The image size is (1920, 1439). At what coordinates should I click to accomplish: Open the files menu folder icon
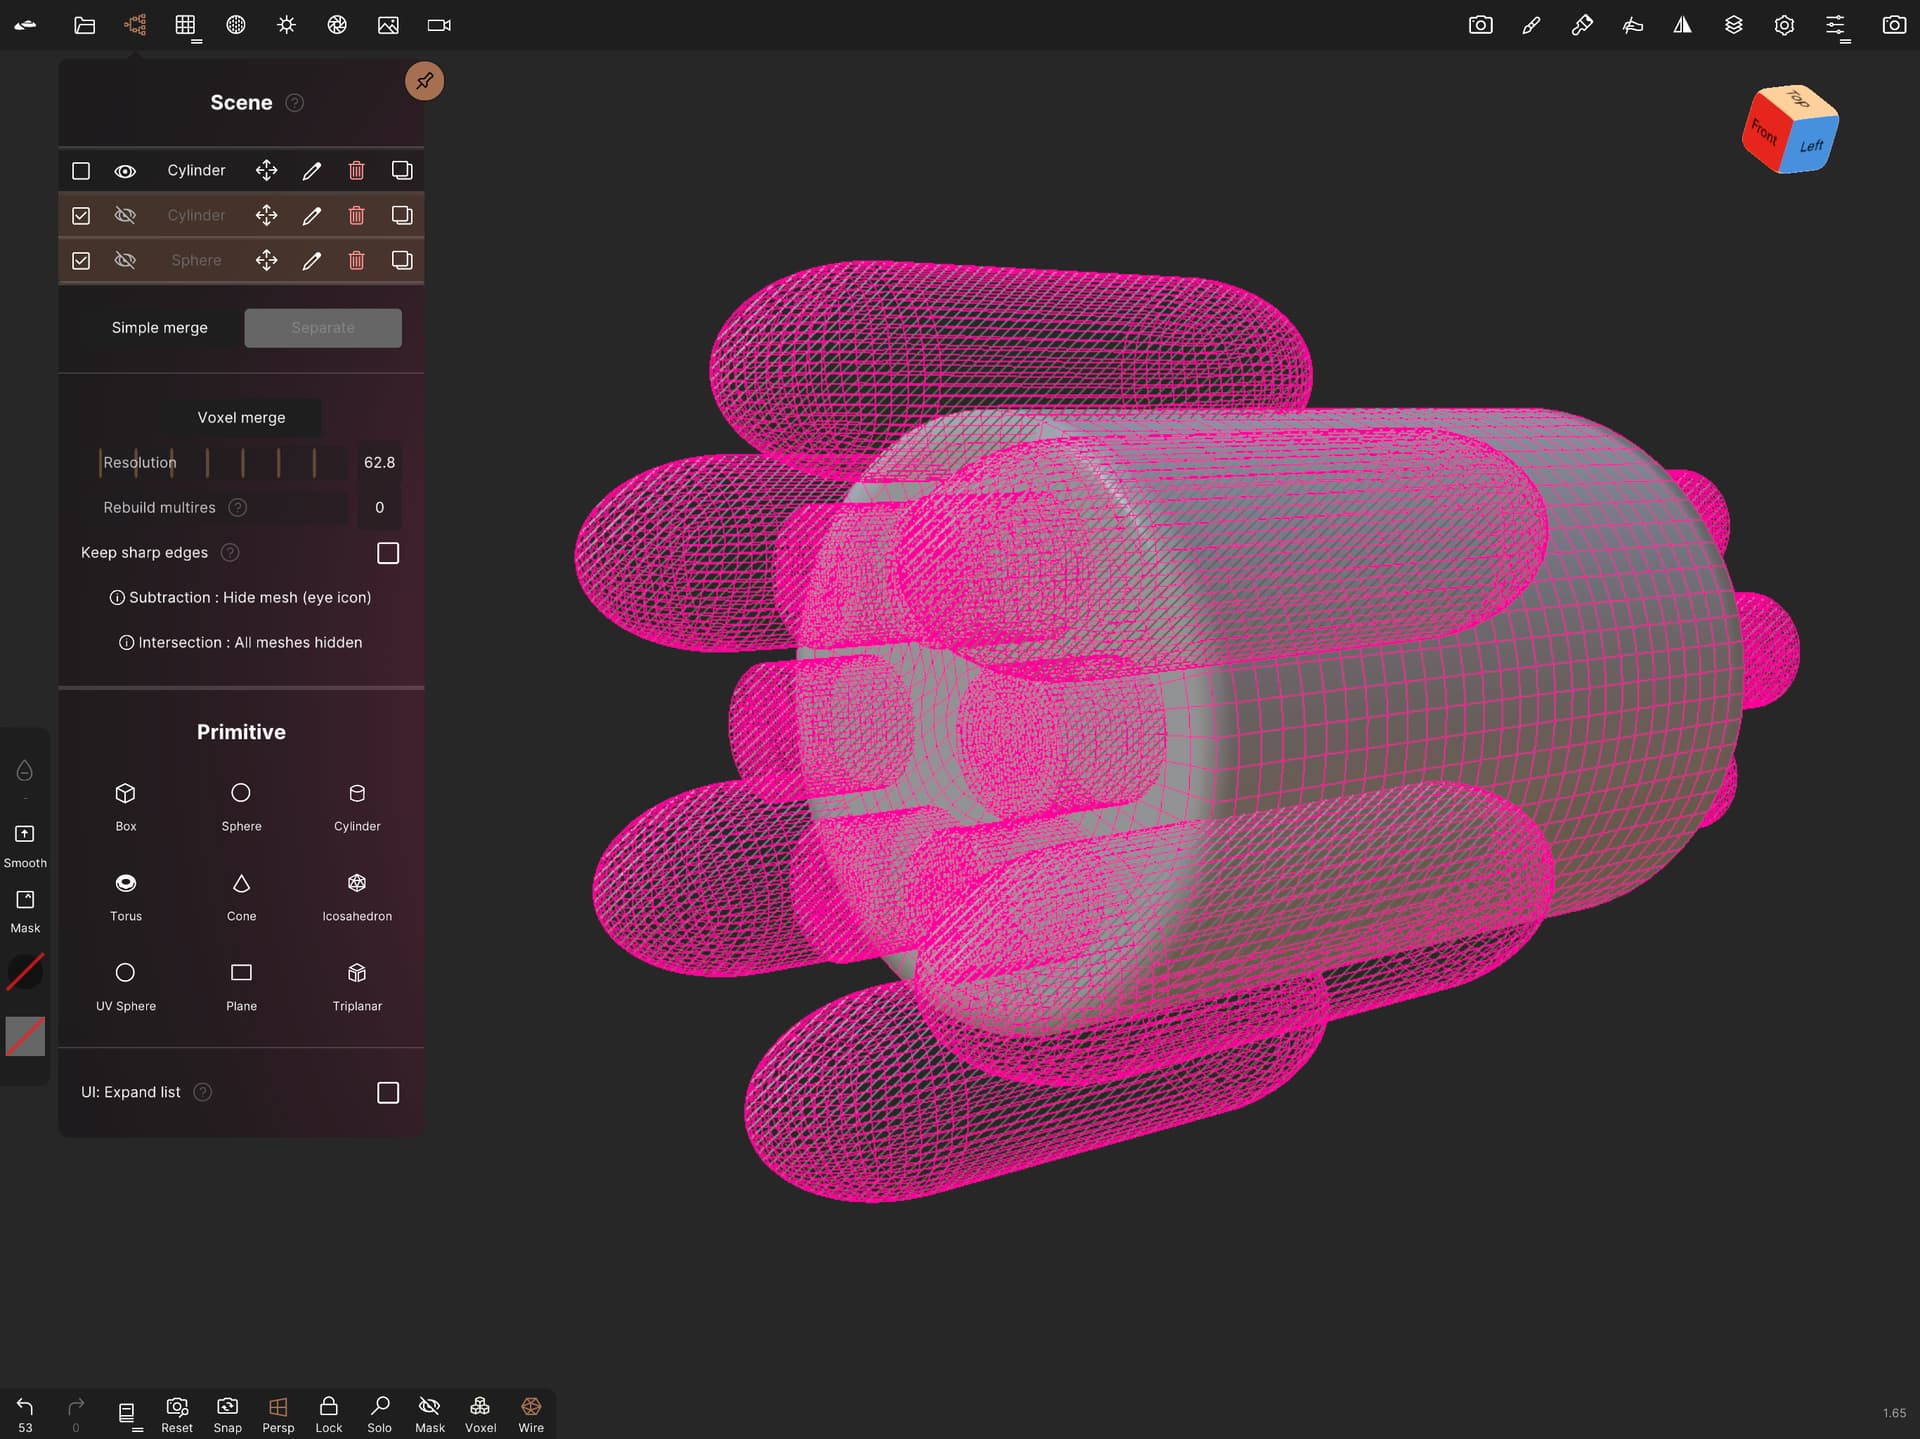(85, 26)
